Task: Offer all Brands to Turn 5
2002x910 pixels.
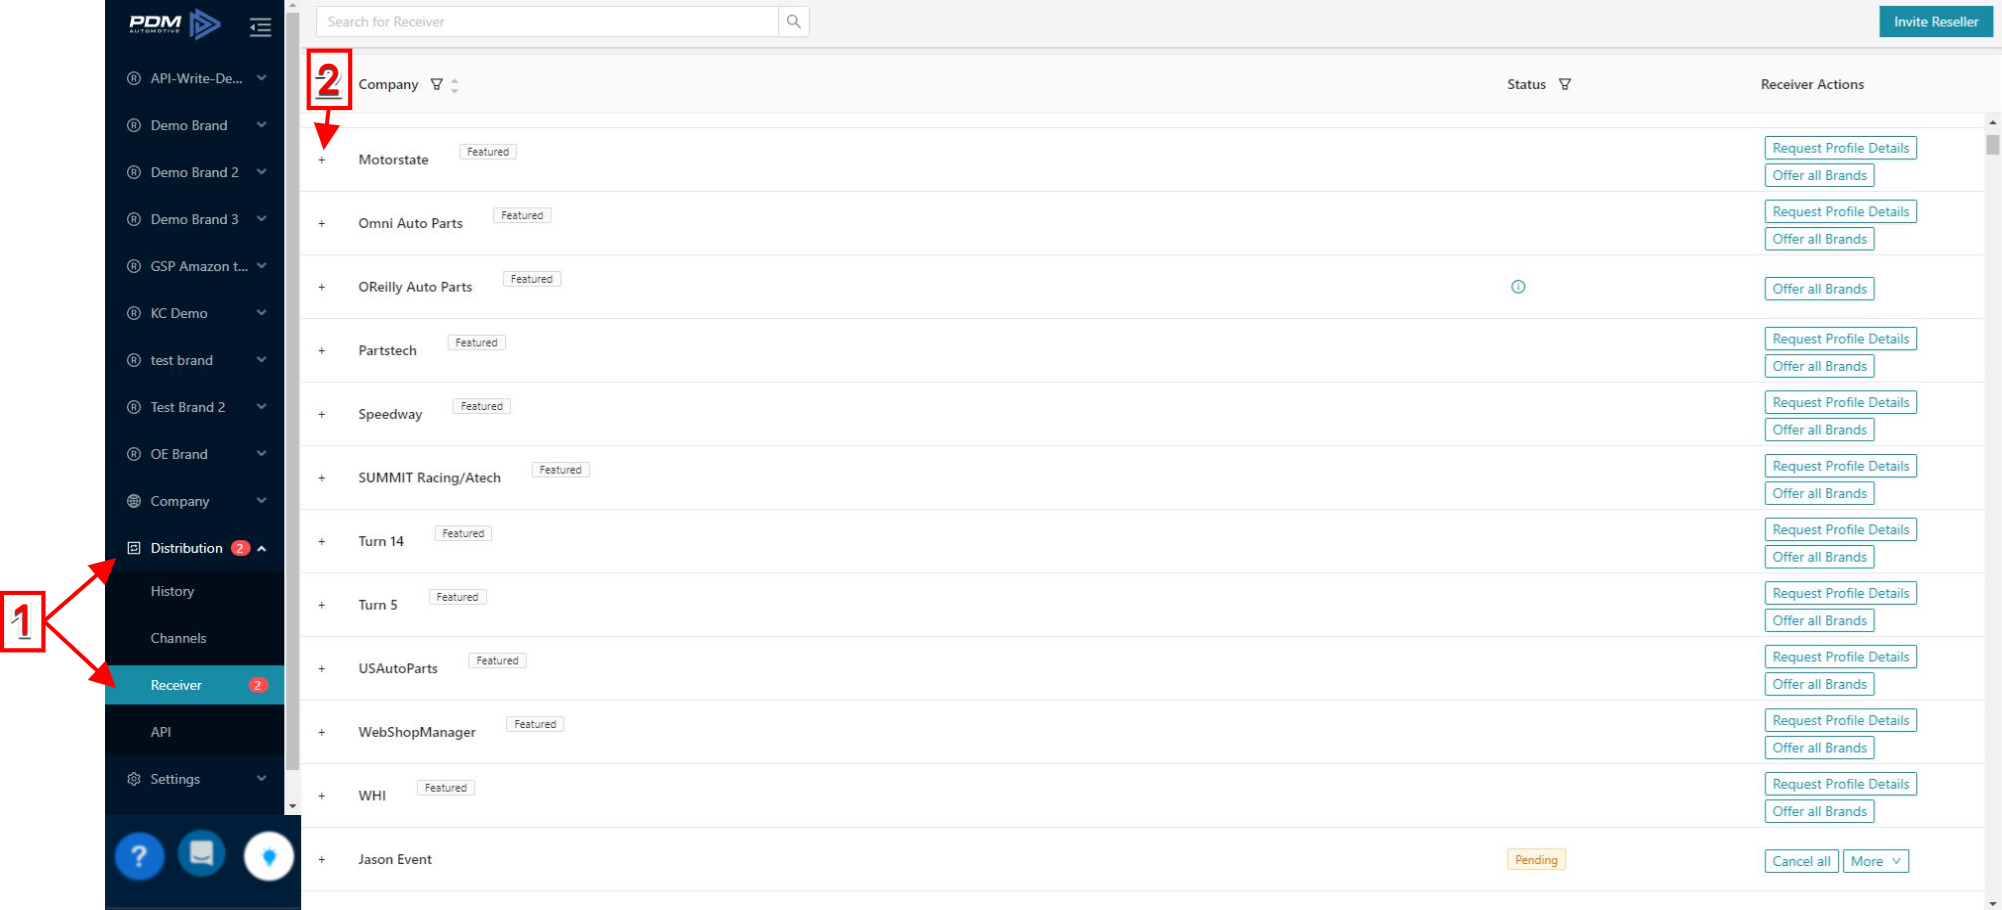Action: point(1819,621)
